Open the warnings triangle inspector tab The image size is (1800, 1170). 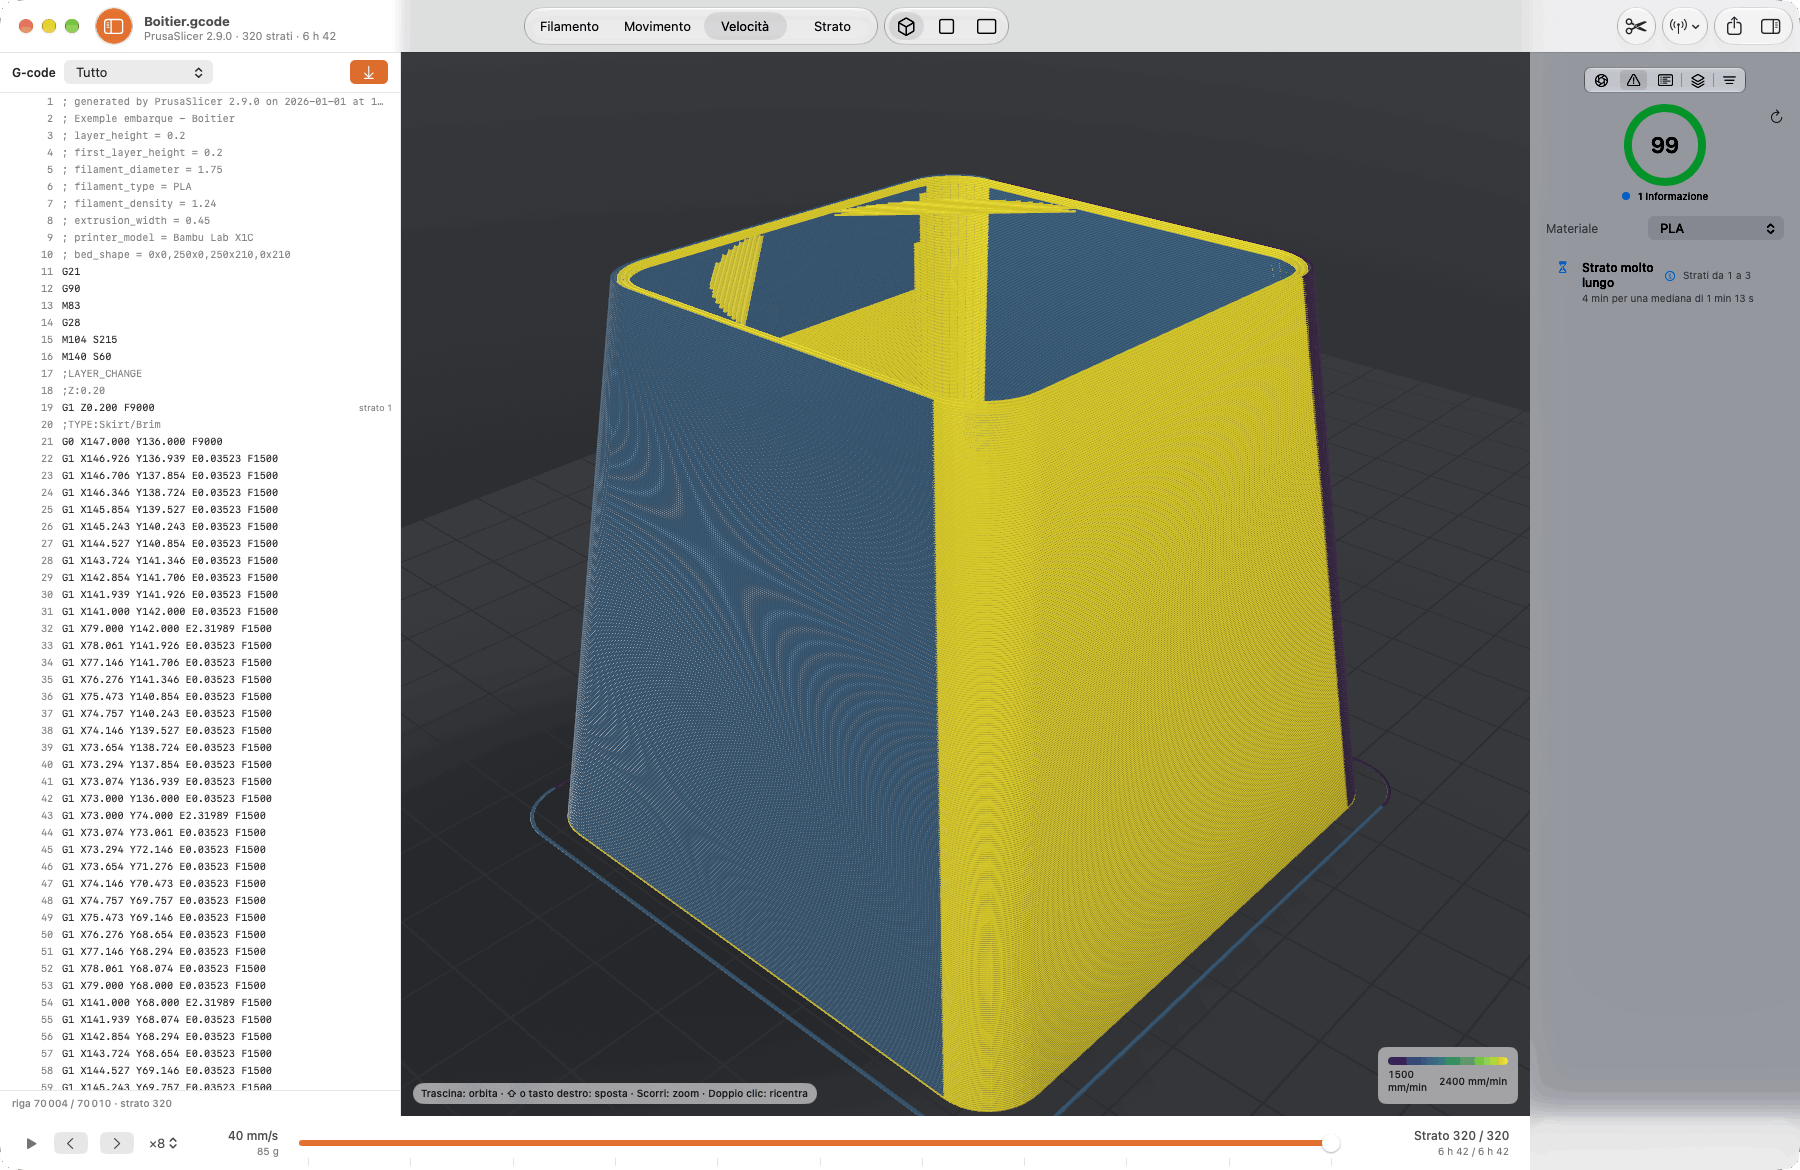click(1633, 80)
